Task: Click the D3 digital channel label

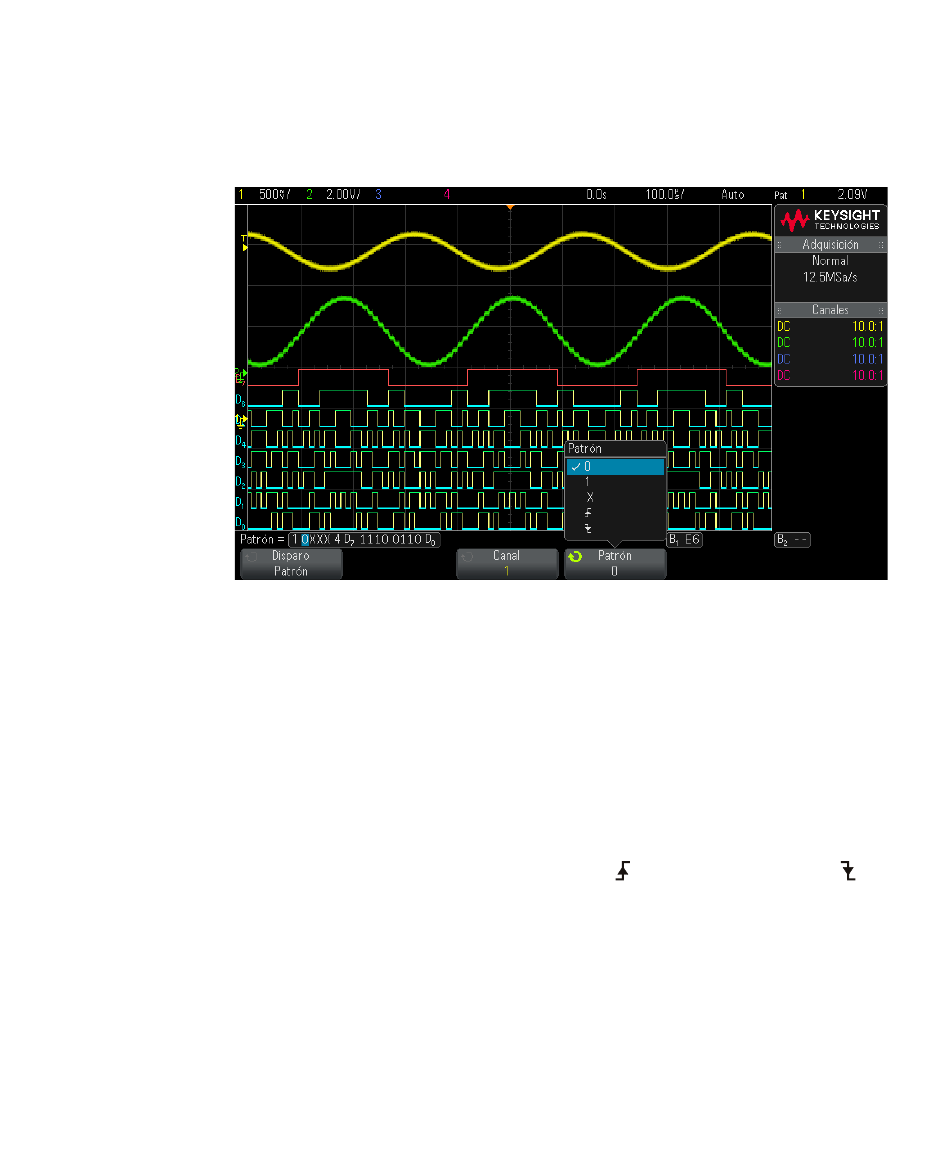Action: click(x=240, y=461)
